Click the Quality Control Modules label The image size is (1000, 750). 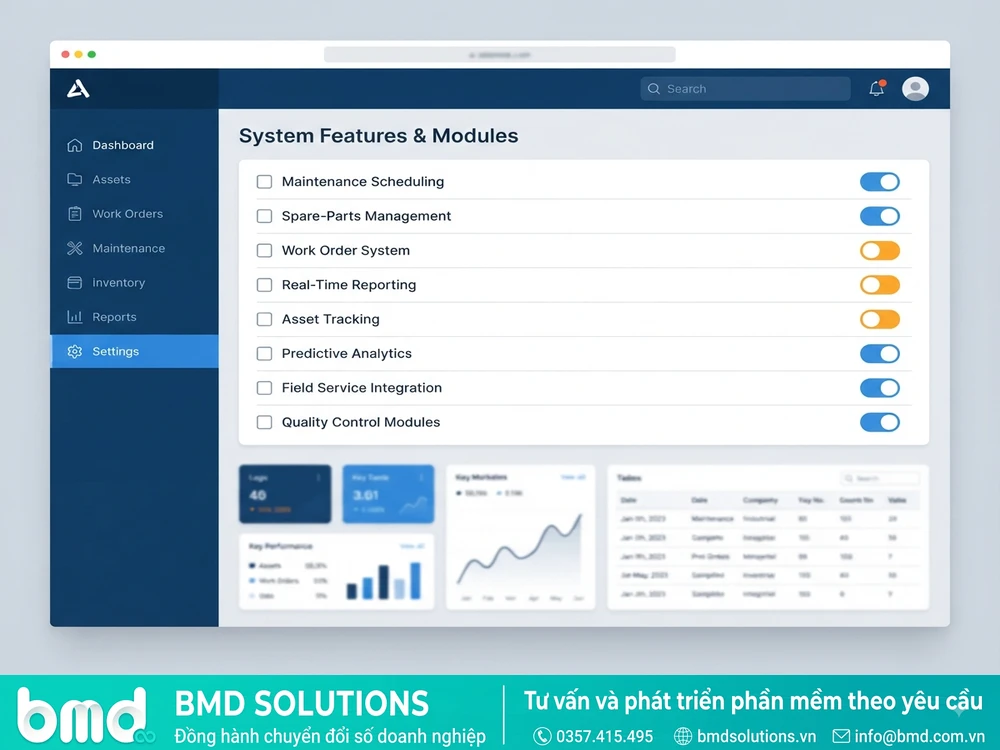coord(361,422)
